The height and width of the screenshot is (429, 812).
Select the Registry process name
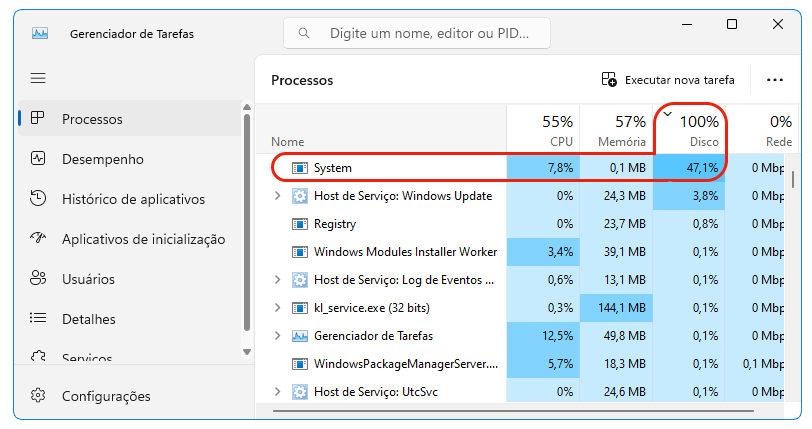[x=335, y=224]
